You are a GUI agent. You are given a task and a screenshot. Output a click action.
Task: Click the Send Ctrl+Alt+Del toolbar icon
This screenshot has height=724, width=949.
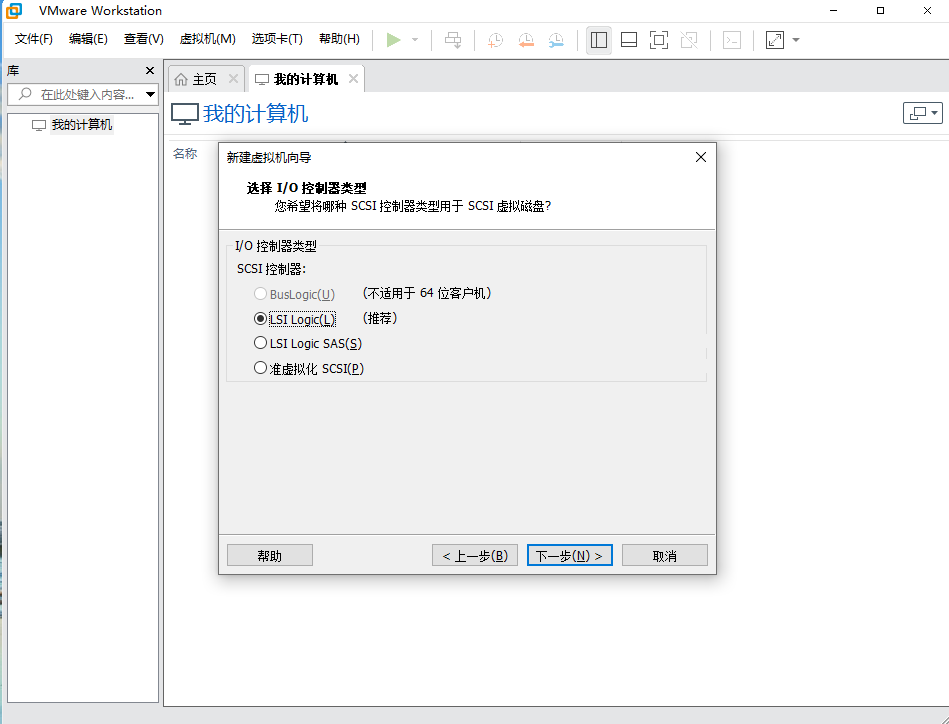tap(453, 40)
